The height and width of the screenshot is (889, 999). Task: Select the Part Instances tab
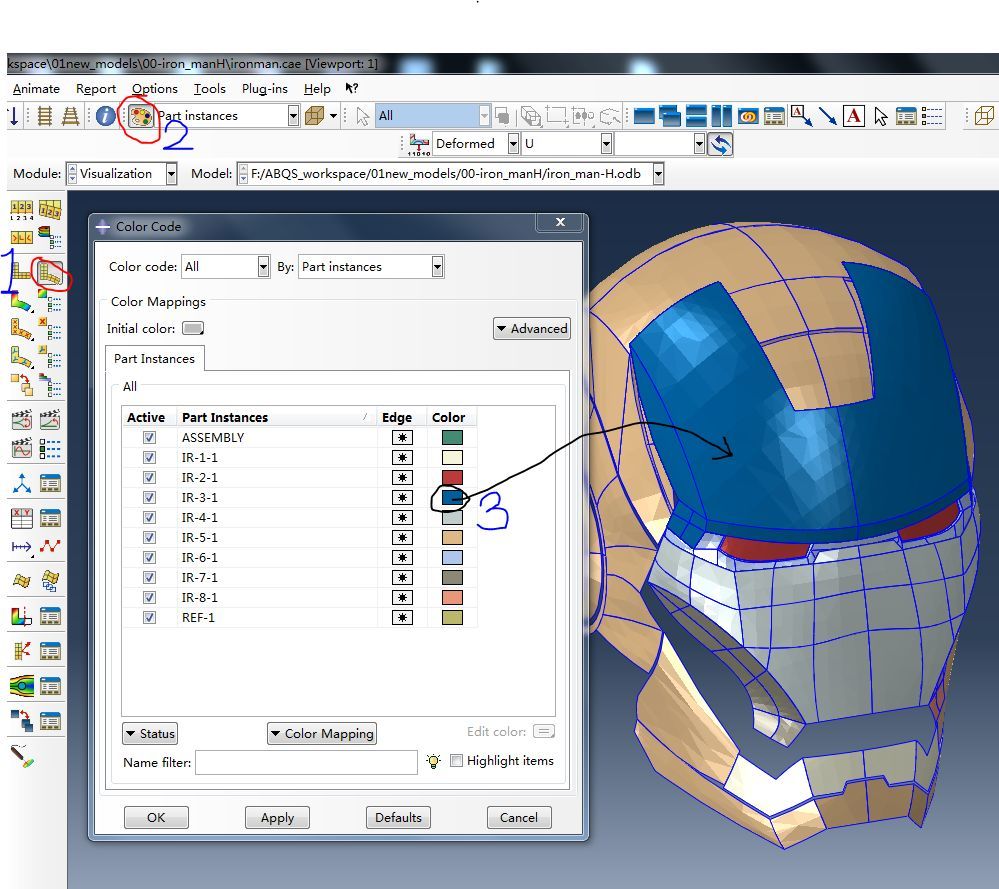point(155,358)
